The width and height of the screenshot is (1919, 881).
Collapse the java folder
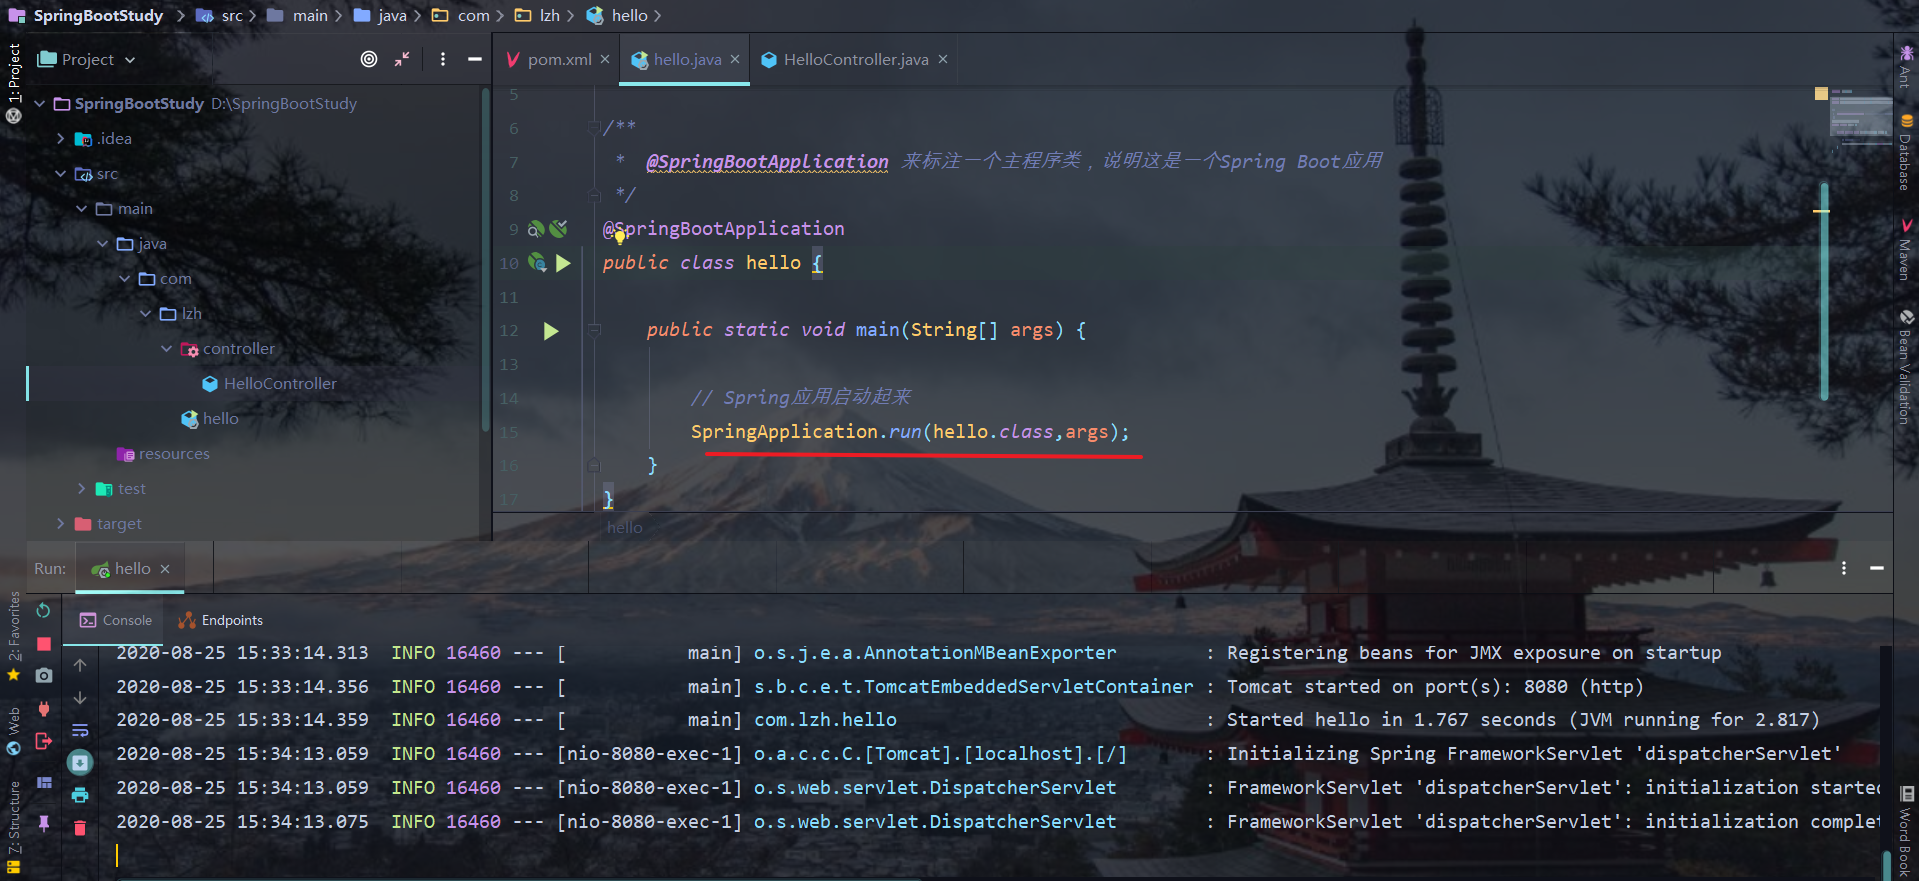[x=103, y=243]
